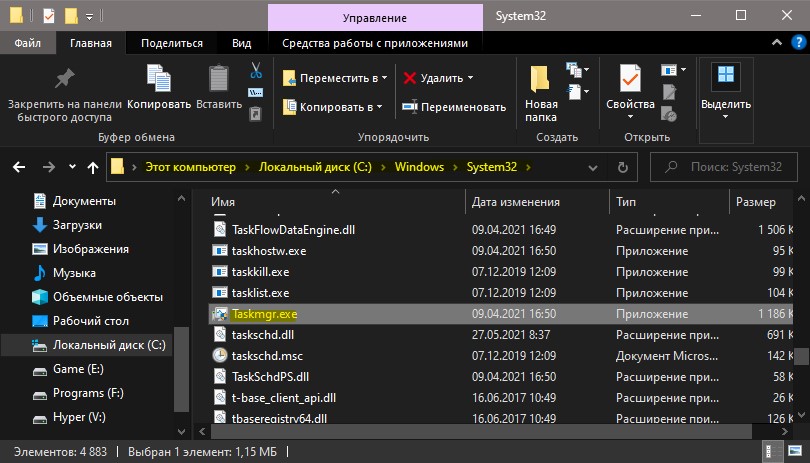Select Game (E:) drive in navigation pane

78,369
